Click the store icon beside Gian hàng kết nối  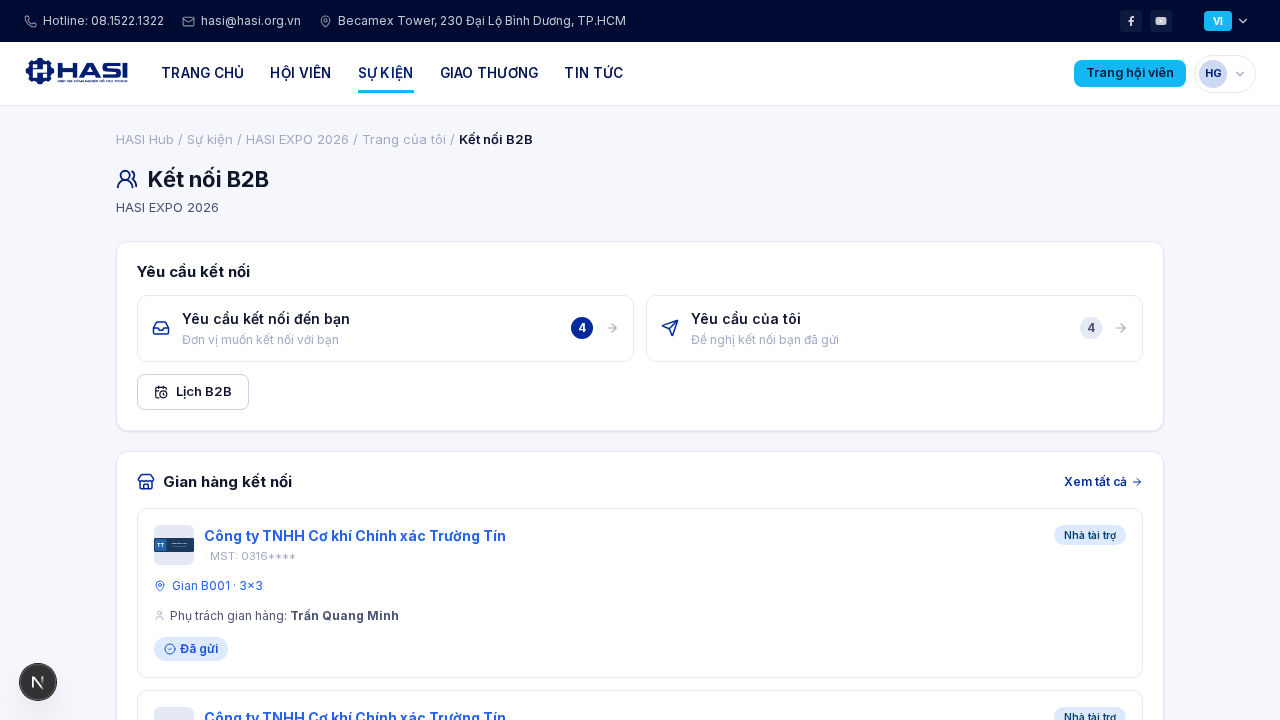tap(146, 482)
